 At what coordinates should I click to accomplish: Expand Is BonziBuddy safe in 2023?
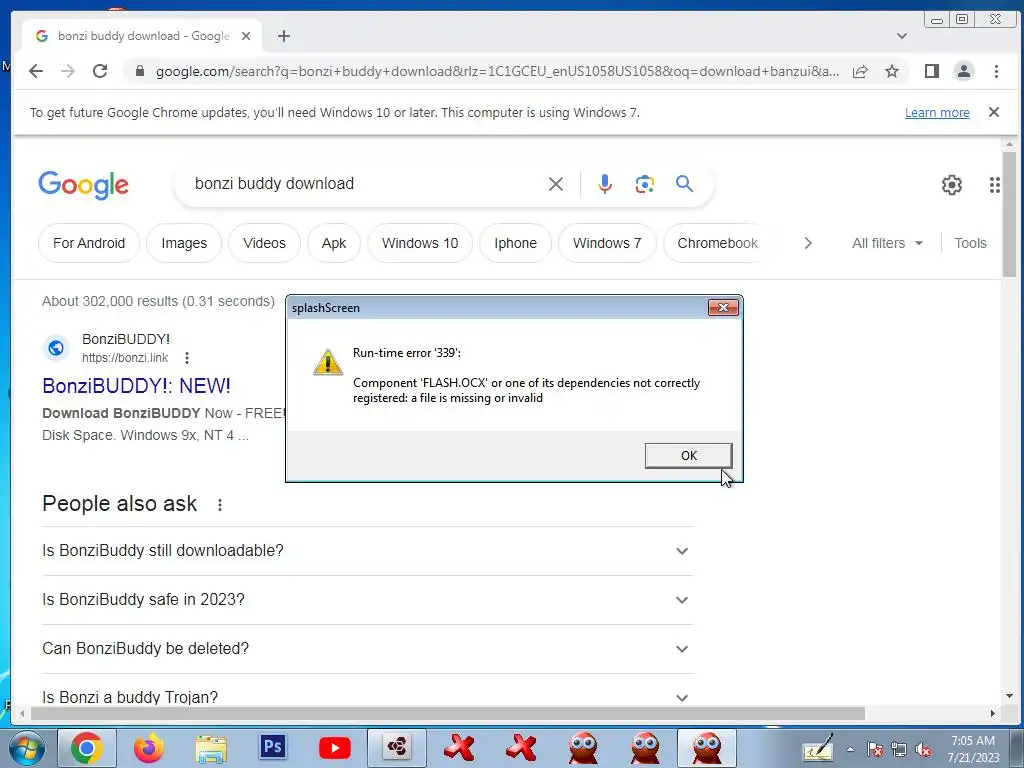point(367,600)
